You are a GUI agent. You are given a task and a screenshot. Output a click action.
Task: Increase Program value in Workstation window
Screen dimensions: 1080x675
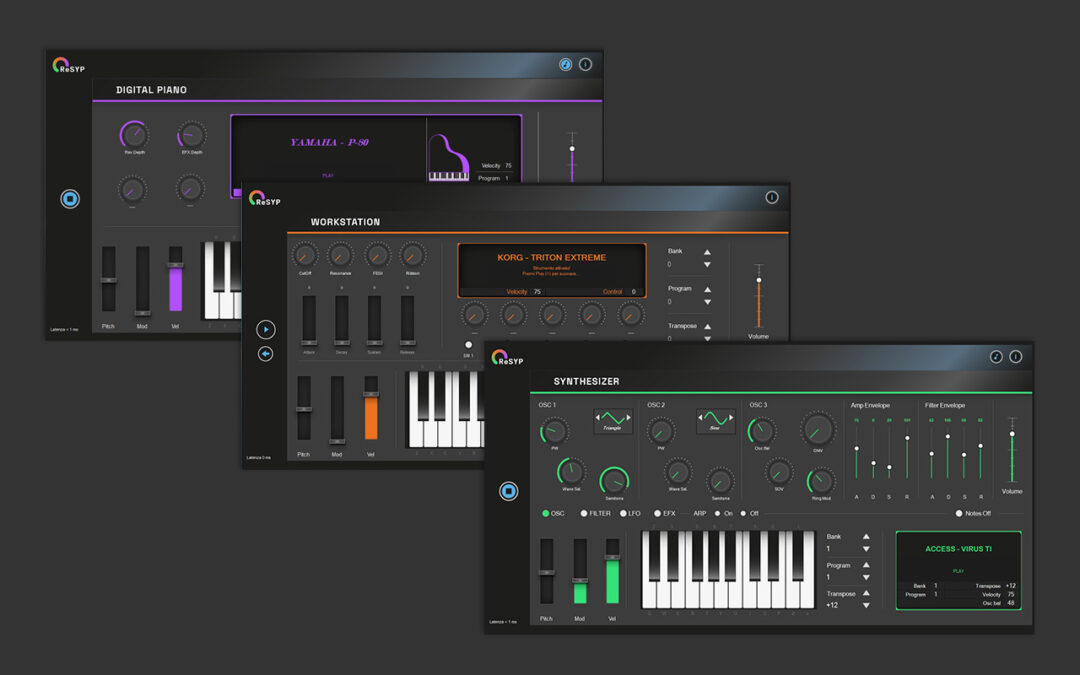click(707, 289)
